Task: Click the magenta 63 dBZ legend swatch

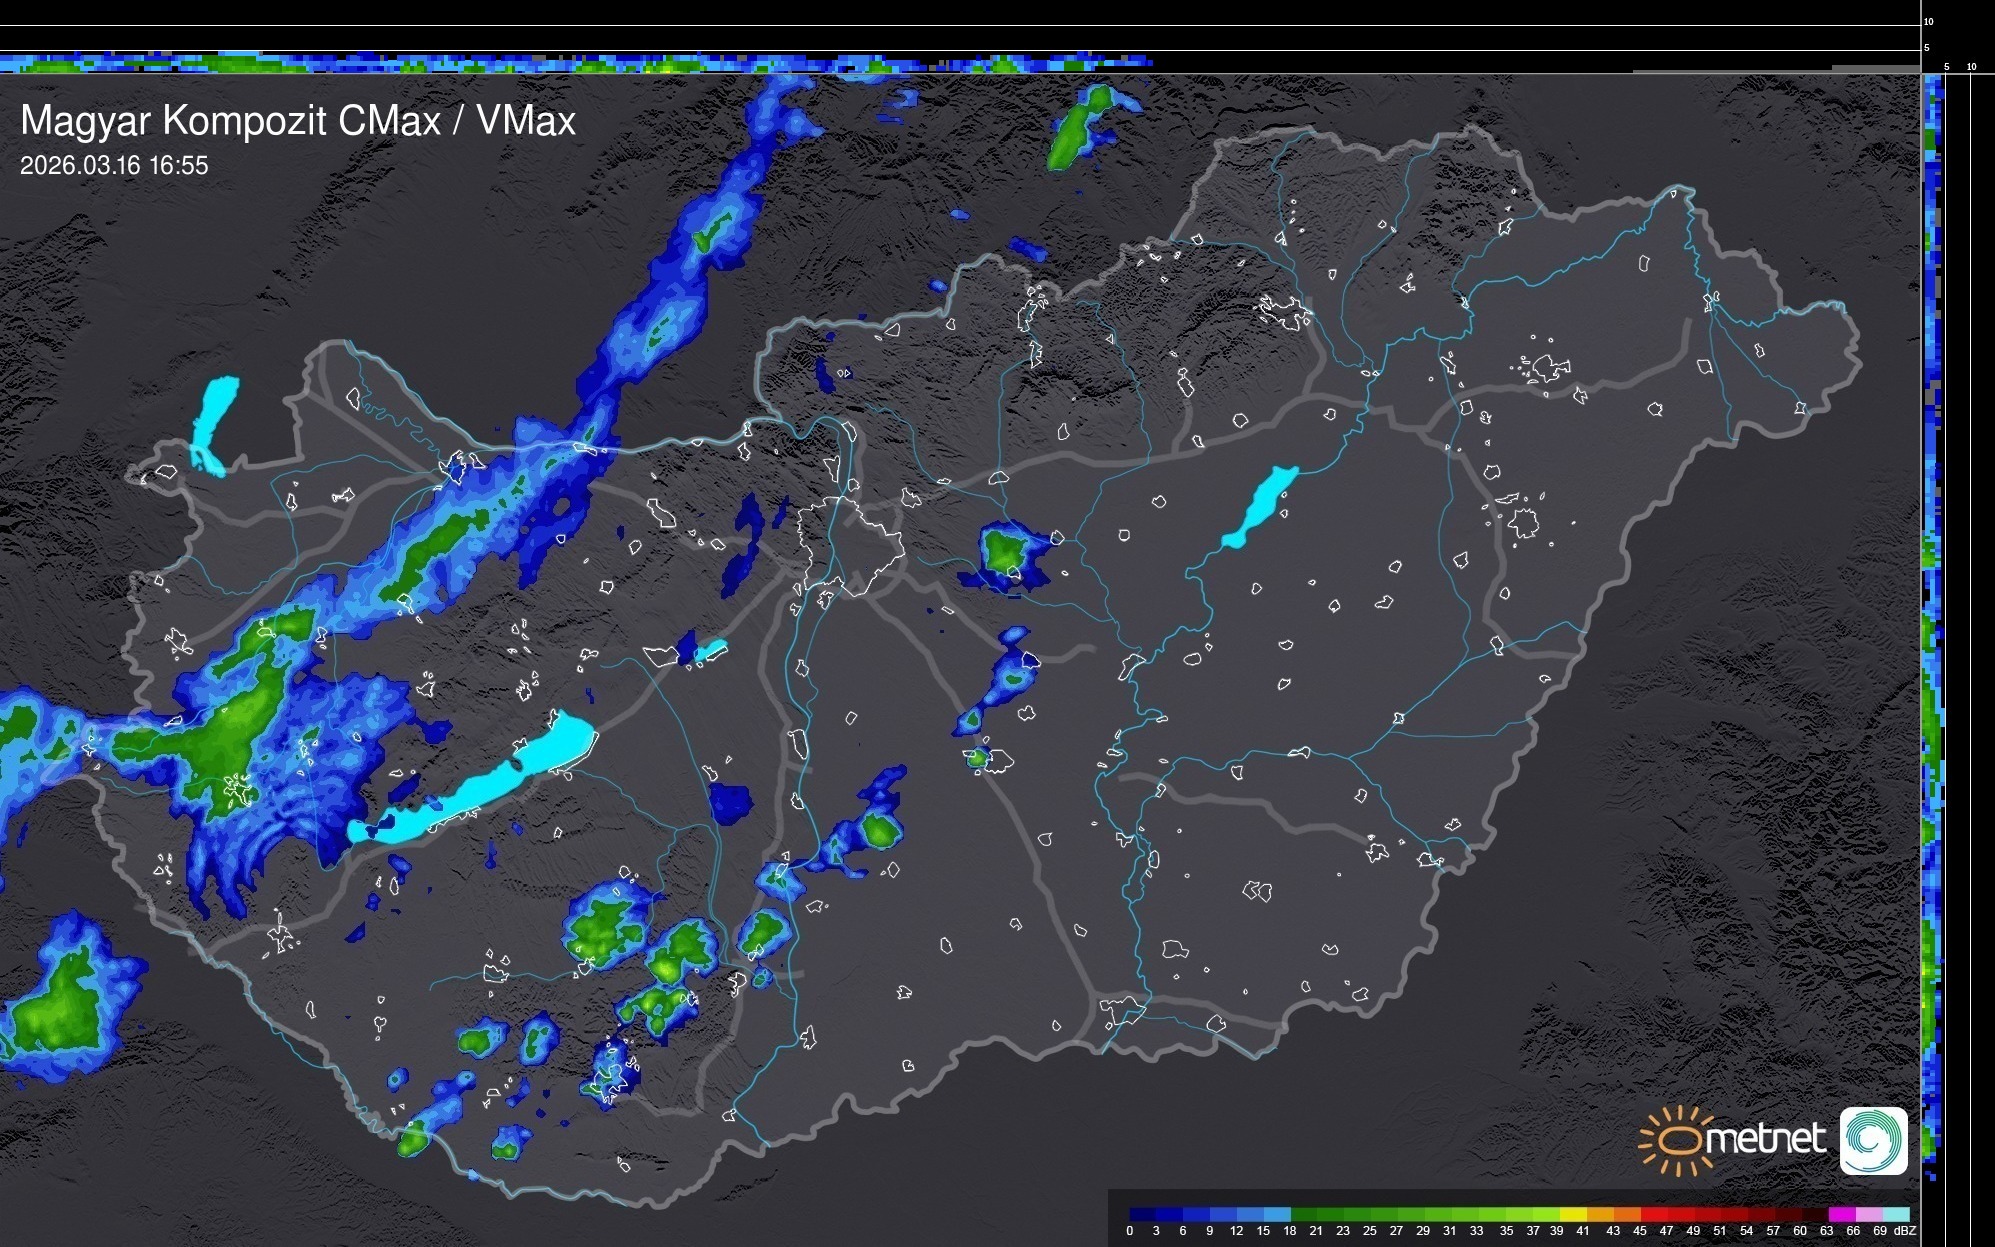Action: pyautogui.click(x=1841, y=1214)
